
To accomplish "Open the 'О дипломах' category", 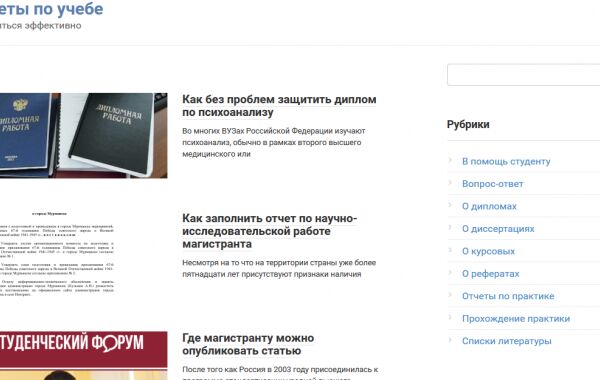I will [489, 207].
